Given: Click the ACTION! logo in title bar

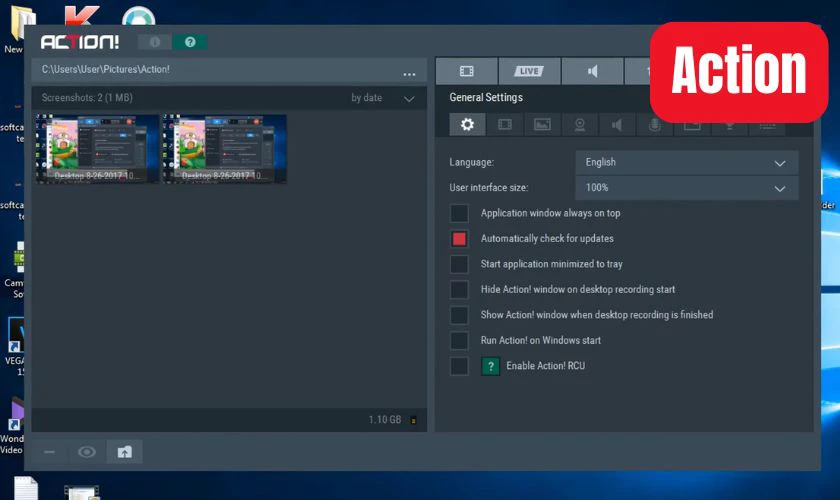Looking at the screenshot, I should click(x=80, y=42).
